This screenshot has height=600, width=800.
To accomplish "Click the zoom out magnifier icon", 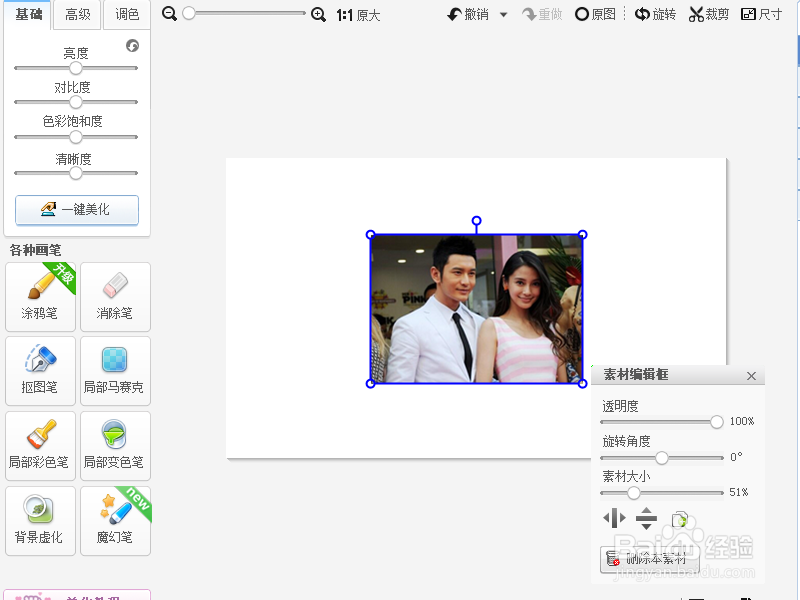I will pos(169,14).
